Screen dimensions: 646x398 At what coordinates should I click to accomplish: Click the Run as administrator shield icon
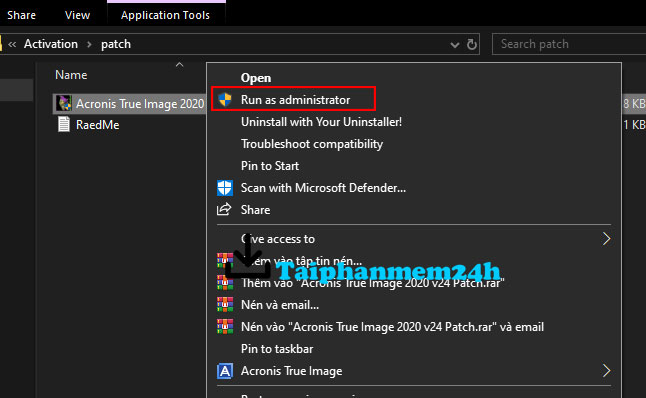(x=225, y=99)
